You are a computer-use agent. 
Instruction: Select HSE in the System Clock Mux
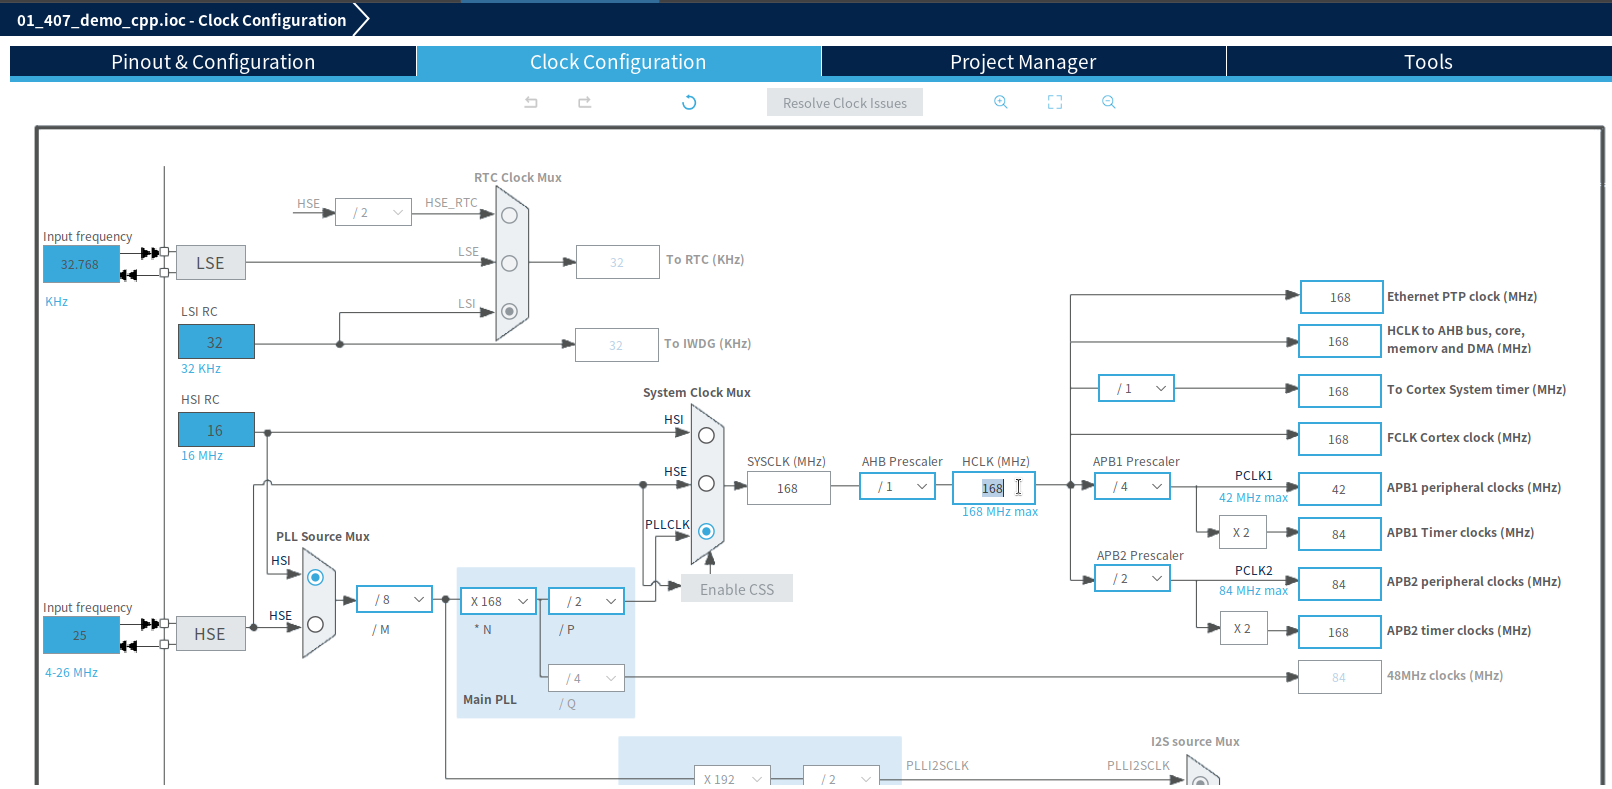(706, 484)
